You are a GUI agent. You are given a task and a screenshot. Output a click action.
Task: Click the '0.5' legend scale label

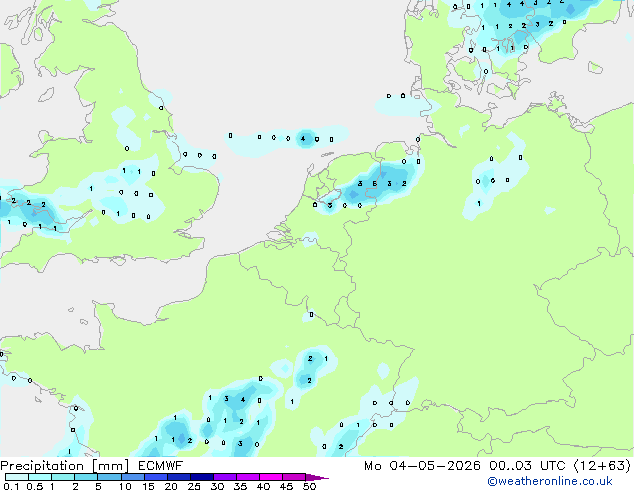tap(35, 486)
